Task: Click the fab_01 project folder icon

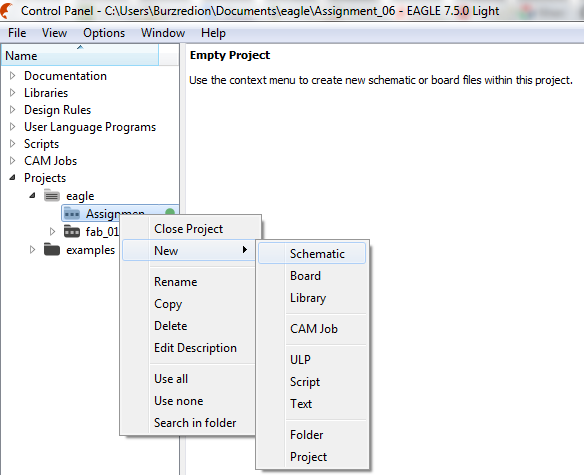Action: [x=72, y=231]
